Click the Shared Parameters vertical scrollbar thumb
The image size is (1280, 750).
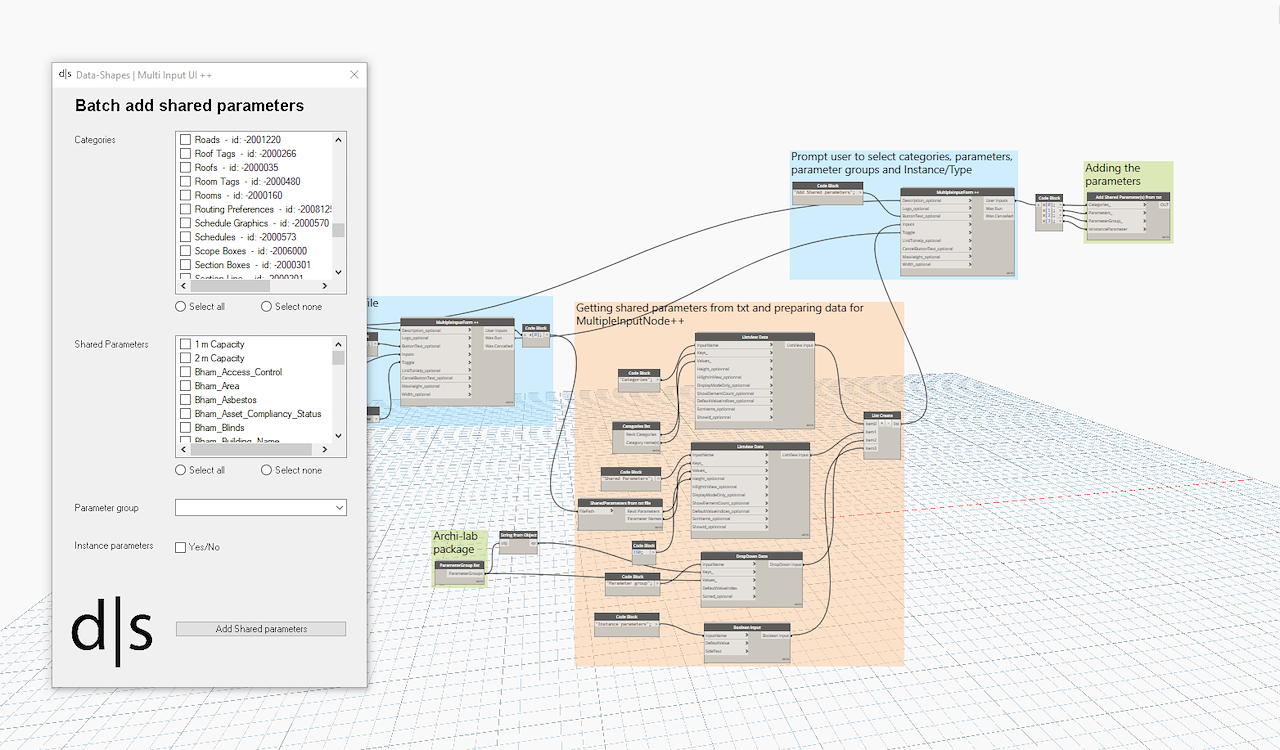(339, 358)
